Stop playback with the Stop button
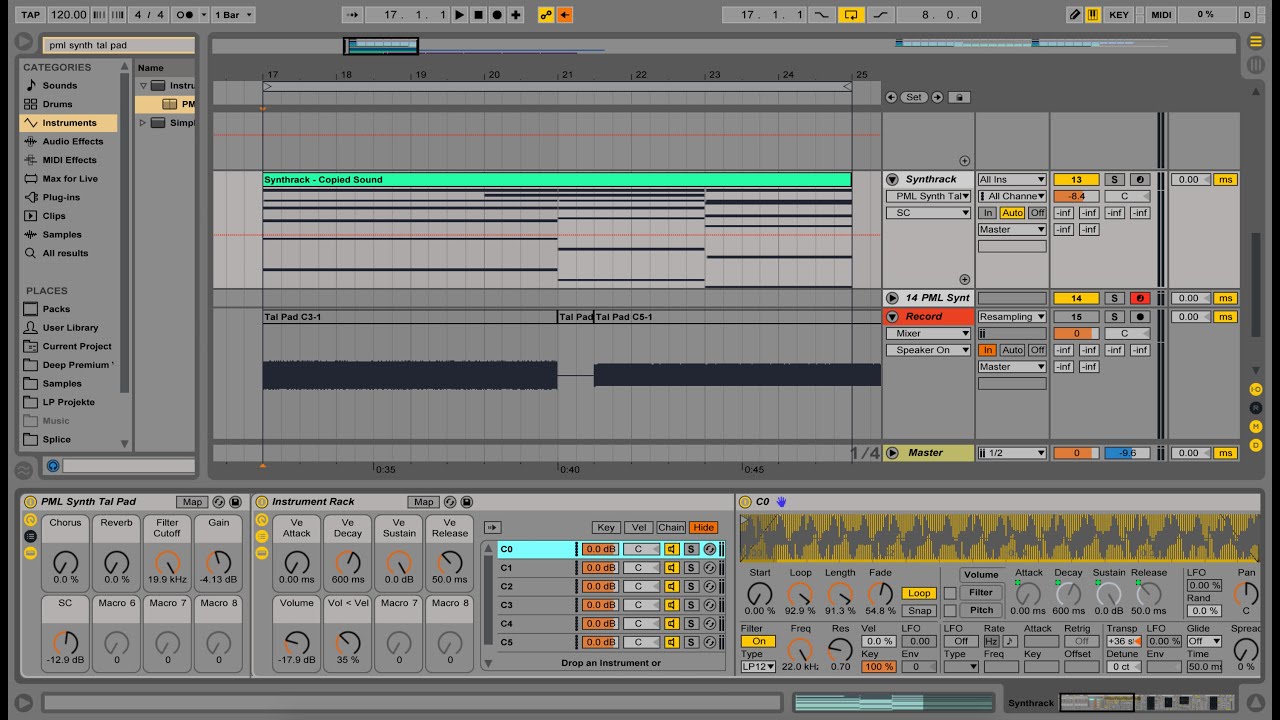The height and width of the screenshot is (720, 1280). tap(478, 15)
